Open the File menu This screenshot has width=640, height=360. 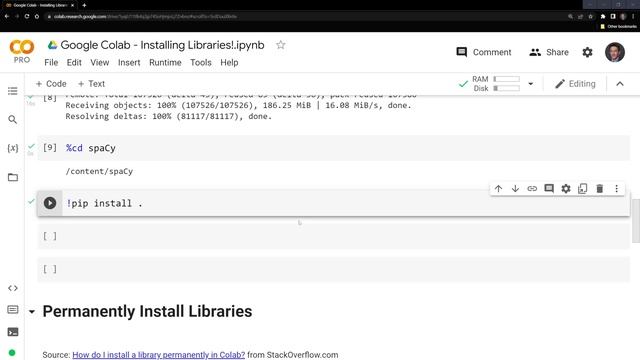(51, 62)
